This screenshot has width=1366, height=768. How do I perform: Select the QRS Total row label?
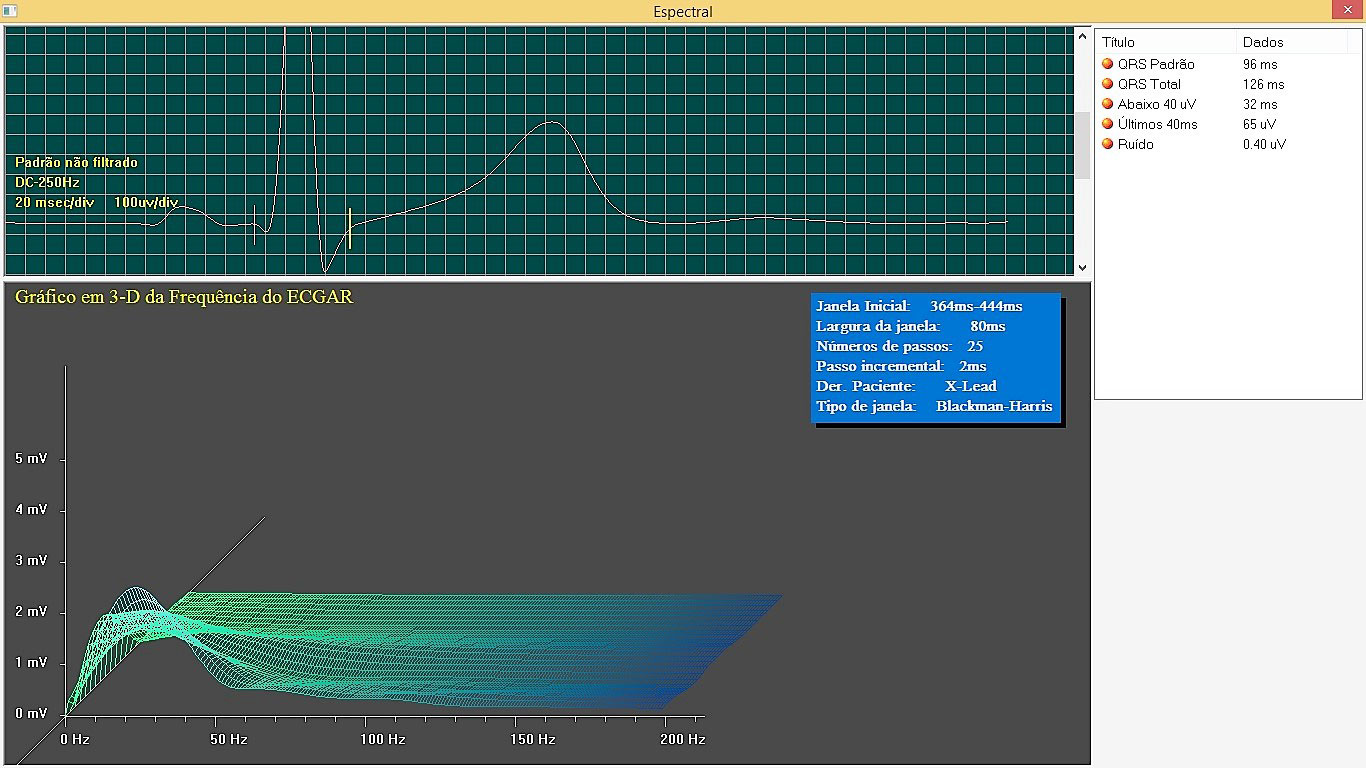[x=1149, y=84]
